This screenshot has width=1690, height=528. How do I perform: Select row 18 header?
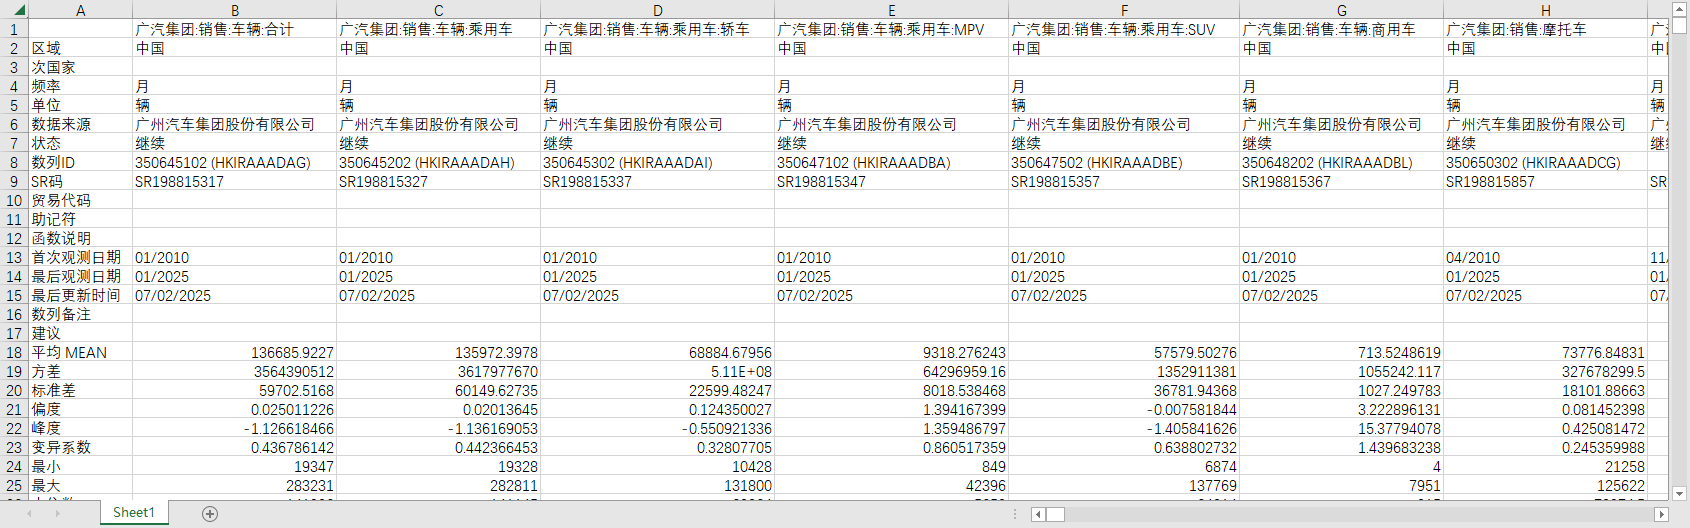[14, 352]
